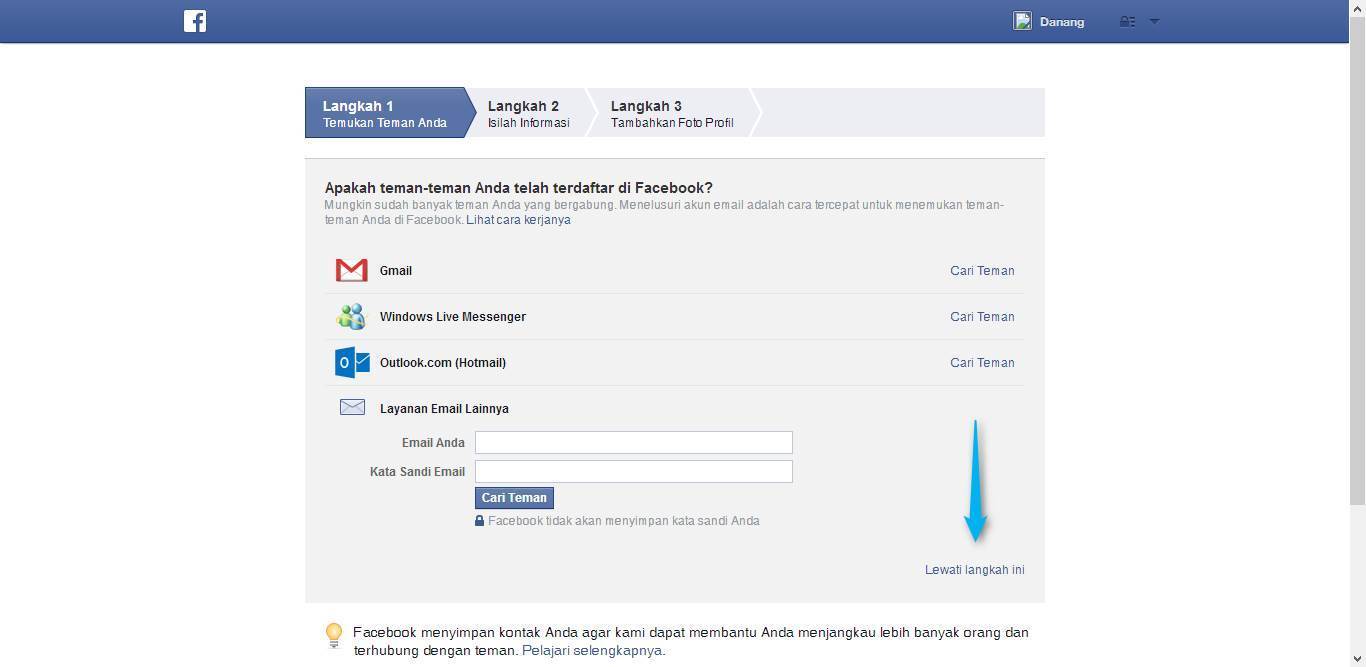1366x667 pixels.
Task: Click the lightbulb tip icon
Action: [334, 635]
